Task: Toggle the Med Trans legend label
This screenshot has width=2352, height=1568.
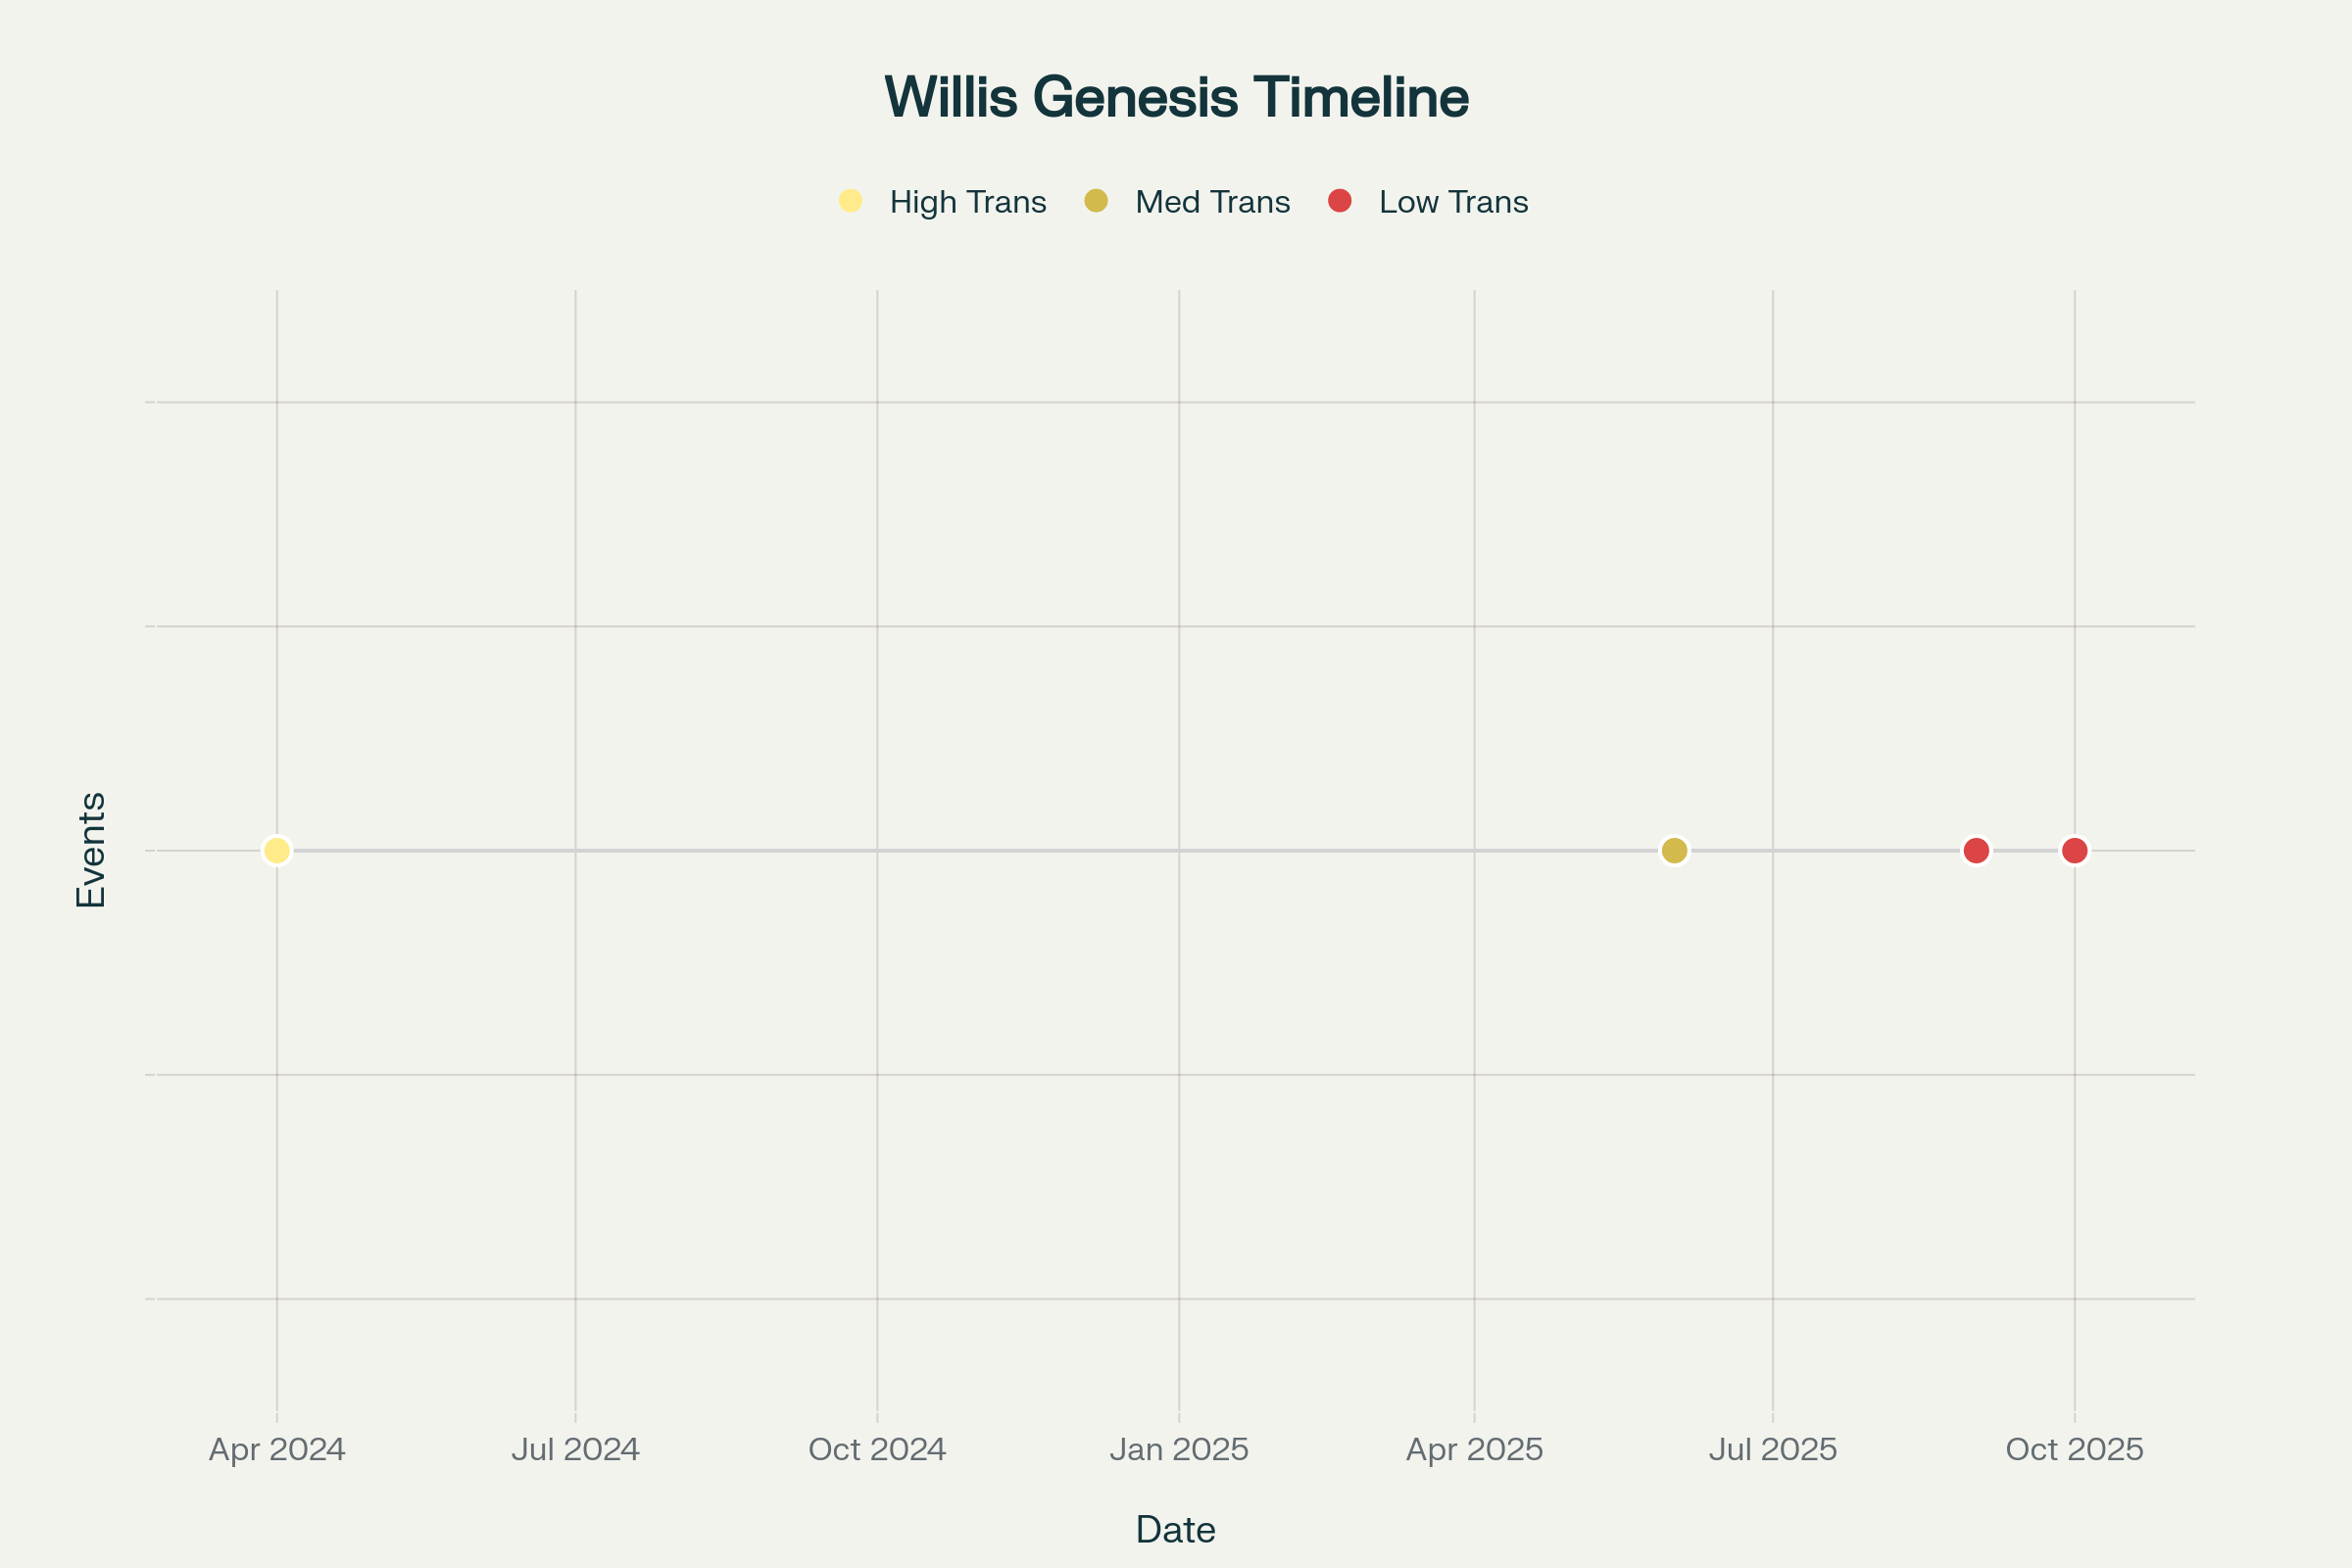Action: (1212, 202)
